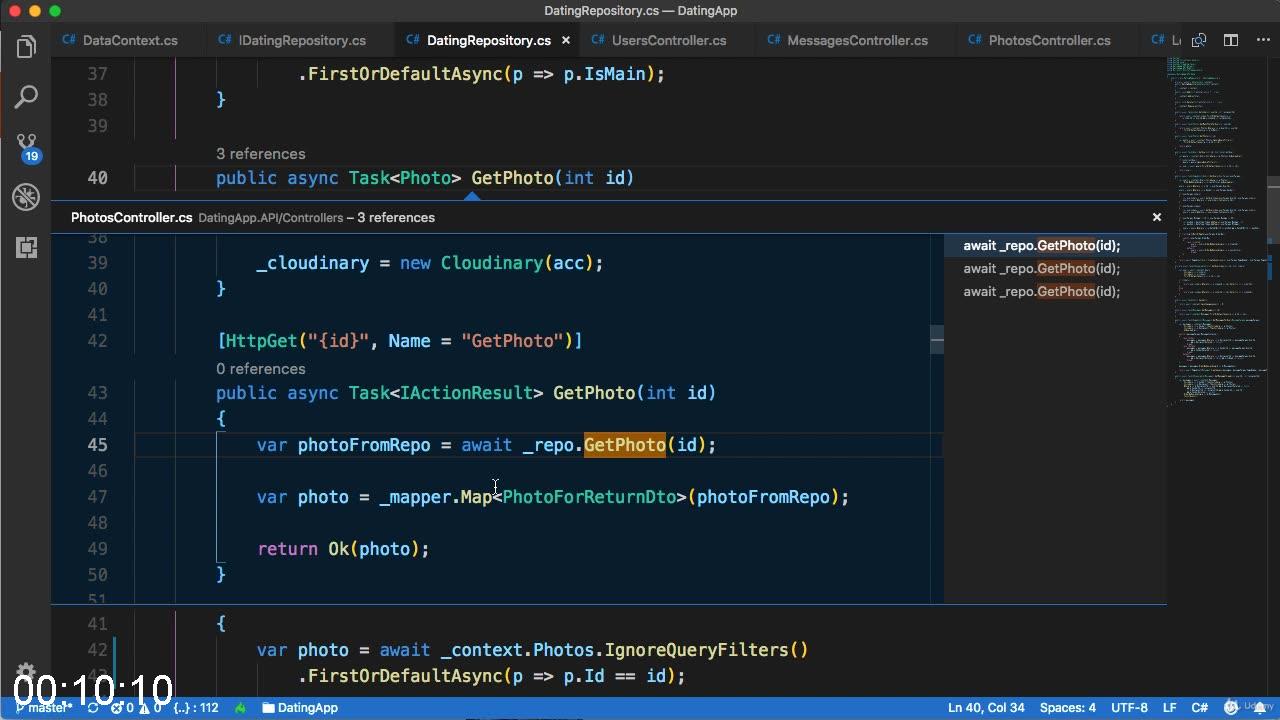This screenshot has width=1280, height=720.
Task: Open the Extensions view in activity bar
Action: [x=26, y=247]
